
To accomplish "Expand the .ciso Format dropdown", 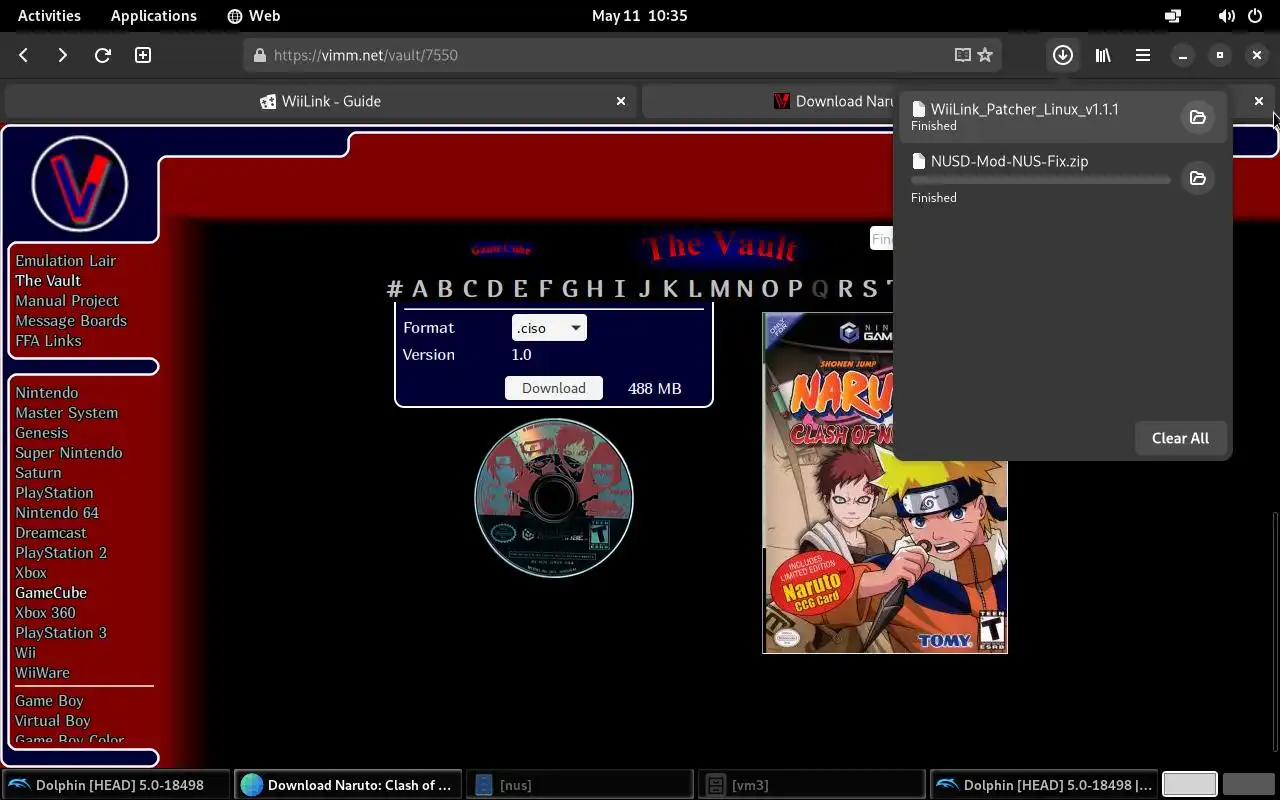I will 549,328.
